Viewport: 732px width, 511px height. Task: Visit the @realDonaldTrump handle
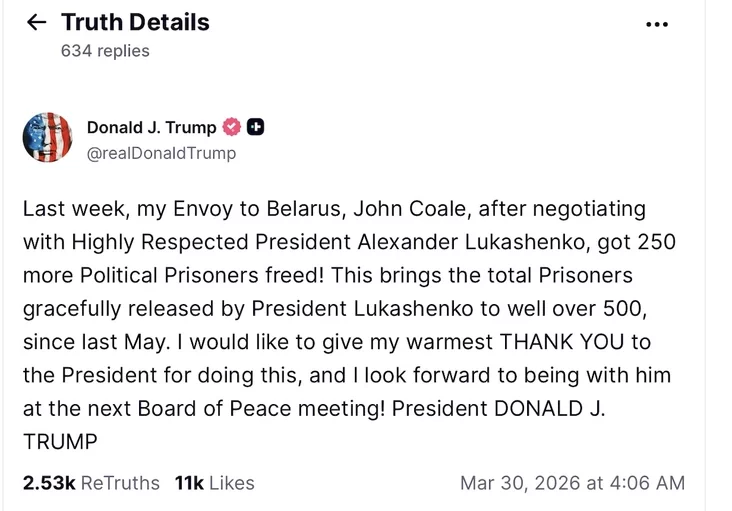coord(161,153)
